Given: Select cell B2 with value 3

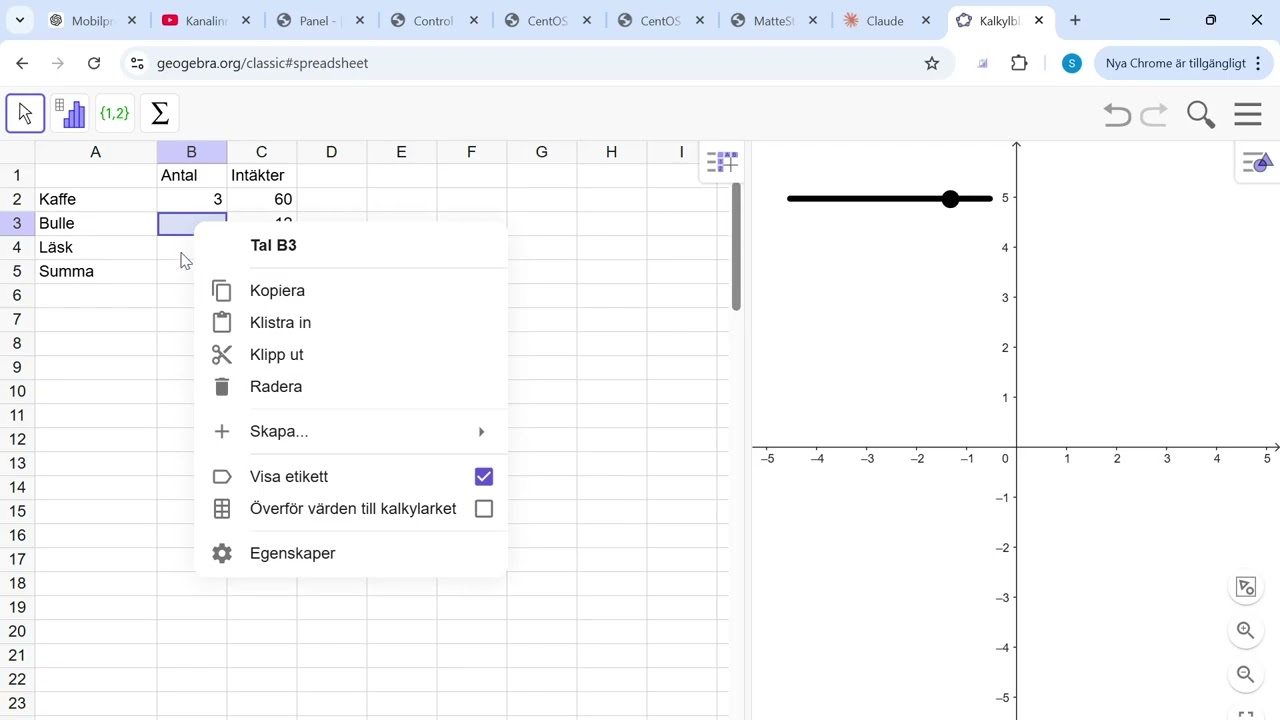Looking at the screenshot, I should tap(192, 199).
